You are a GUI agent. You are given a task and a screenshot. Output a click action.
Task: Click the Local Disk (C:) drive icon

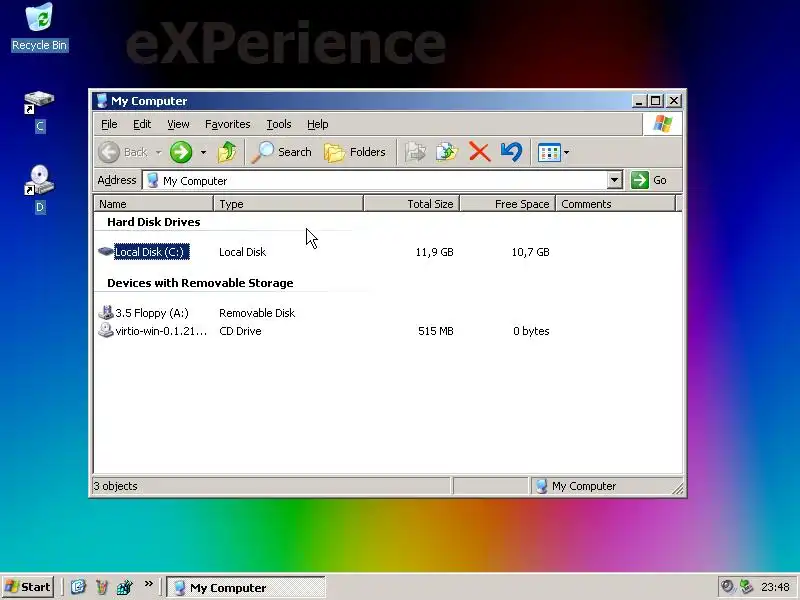coord(106,252)
